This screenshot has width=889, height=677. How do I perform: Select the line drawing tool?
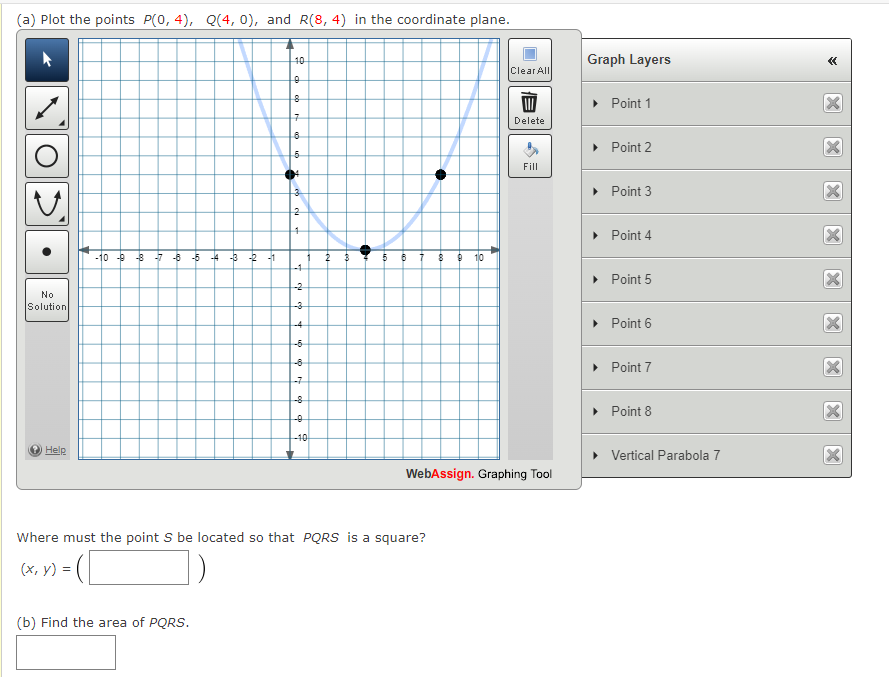pyautogui.click(x=47, y=108)
